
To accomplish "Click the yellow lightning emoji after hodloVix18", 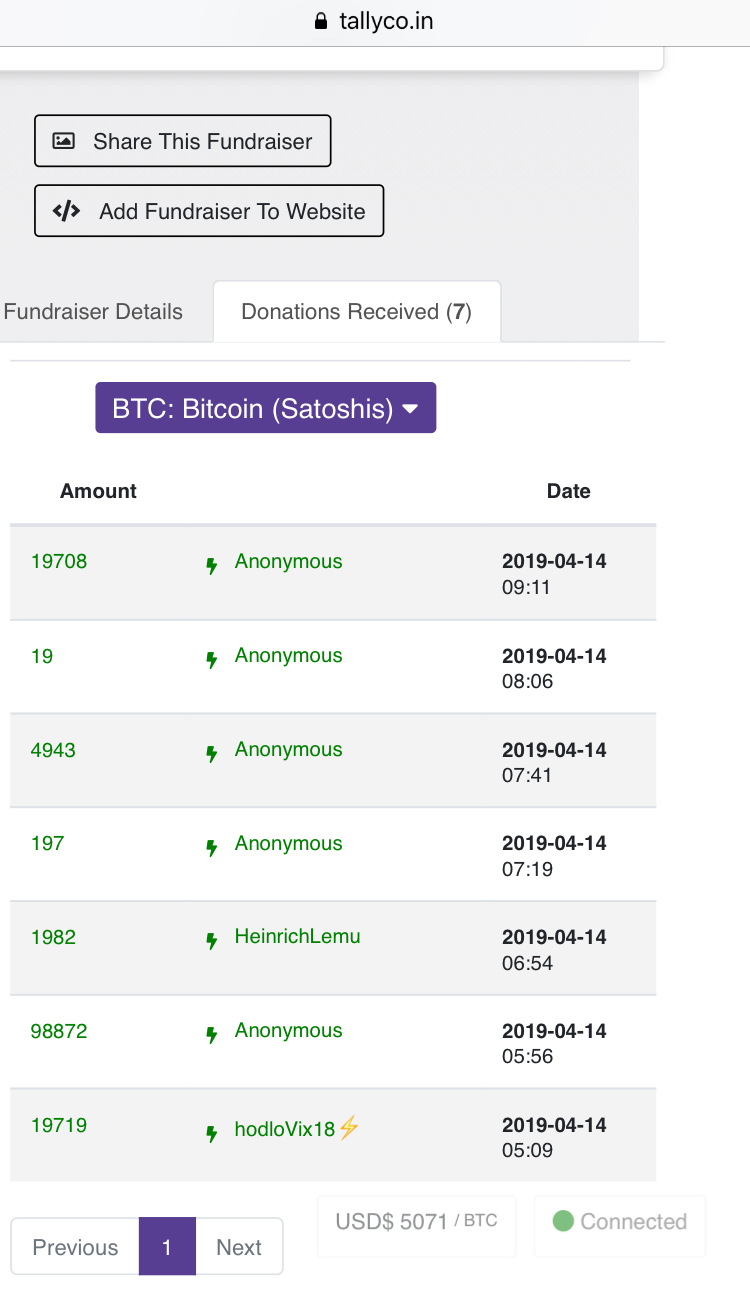I will coord(349,1128).
